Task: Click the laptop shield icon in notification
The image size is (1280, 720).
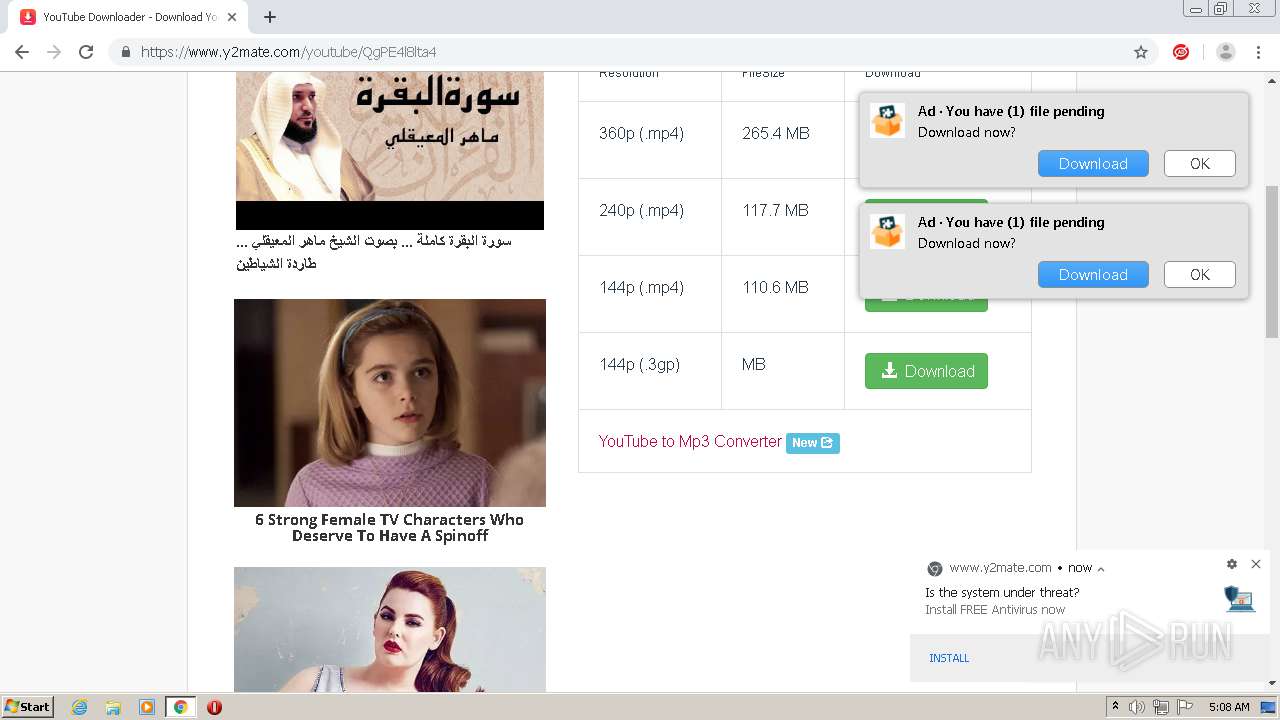Action: pyautogui.click(x=1239, y=599)
